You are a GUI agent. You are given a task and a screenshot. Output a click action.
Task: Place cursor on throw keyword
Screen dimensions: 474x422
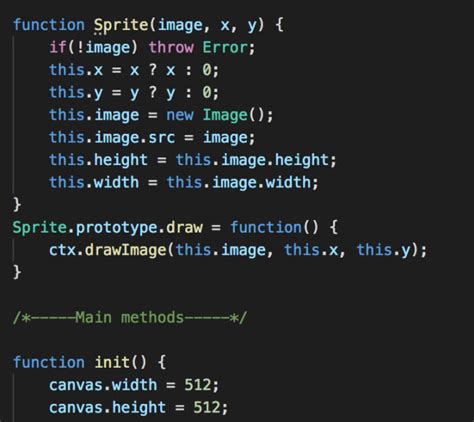coord(171,47)
